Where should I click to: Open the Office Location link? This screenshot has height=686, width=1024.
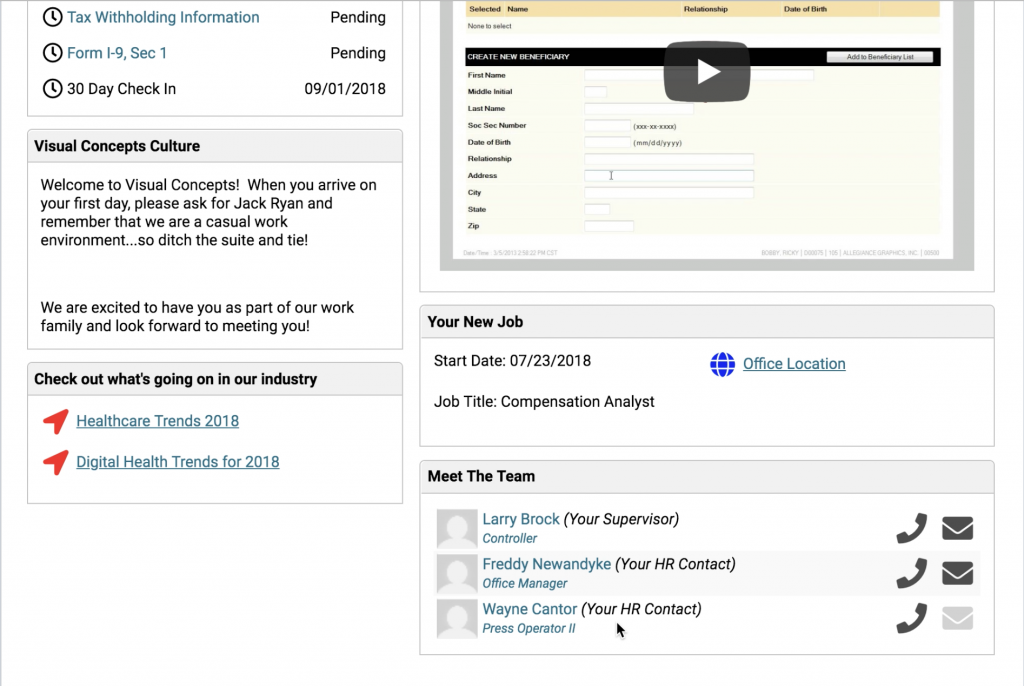click(x=794, y=364)
